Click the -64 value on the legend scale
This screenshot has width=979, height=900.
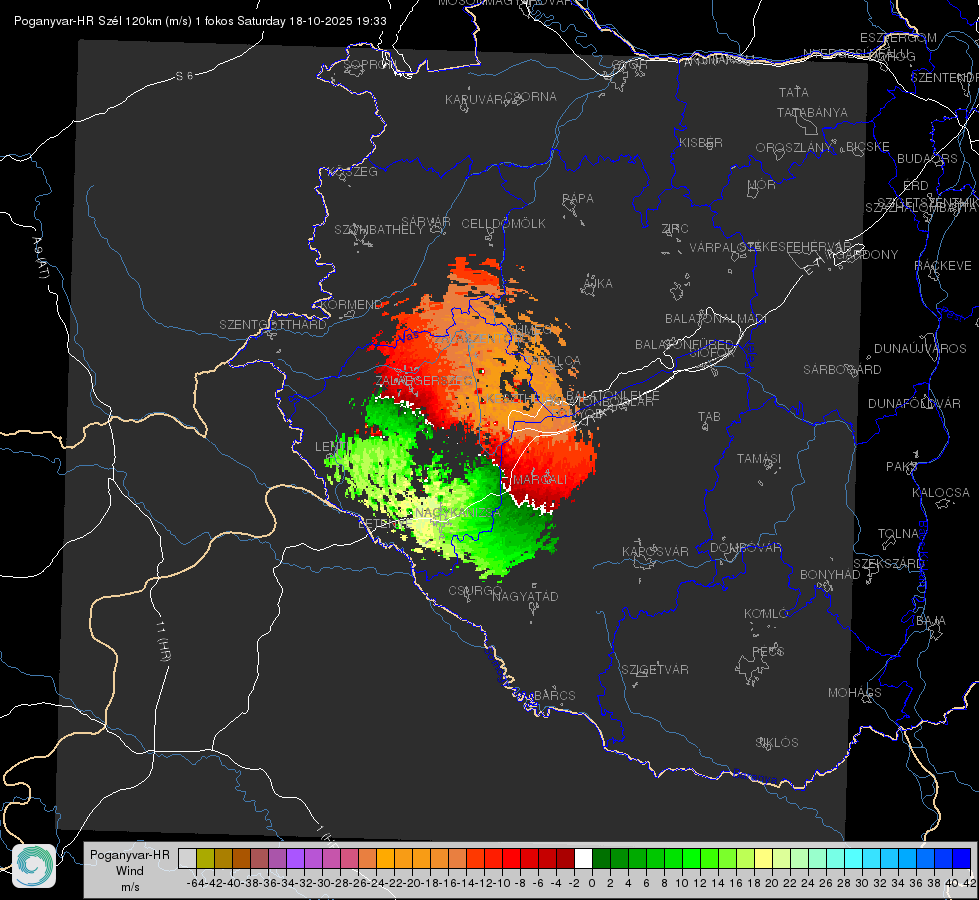tap(196, 883)
